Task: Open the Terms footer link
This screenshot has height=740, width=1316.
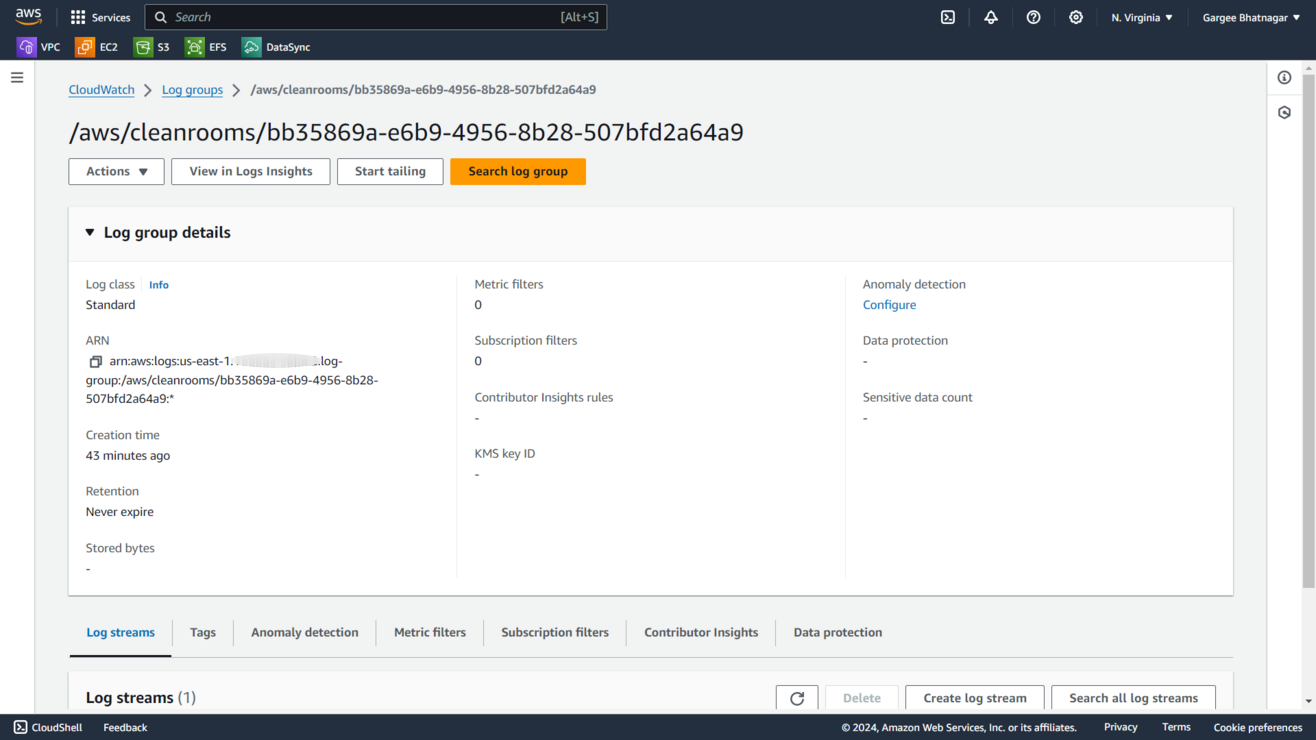Action: pos(1176,727)
